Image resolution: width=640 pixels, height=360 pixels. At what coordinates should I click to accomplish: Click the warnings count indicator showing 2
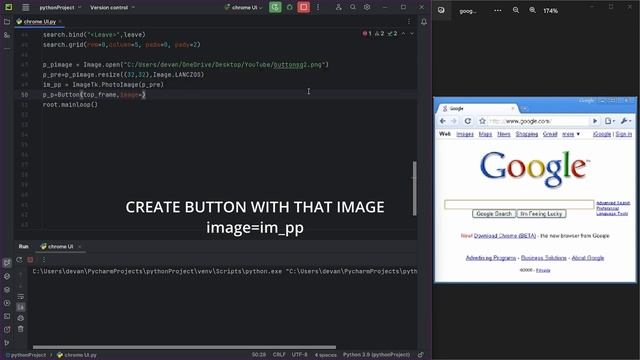click(x=380, y=33)
